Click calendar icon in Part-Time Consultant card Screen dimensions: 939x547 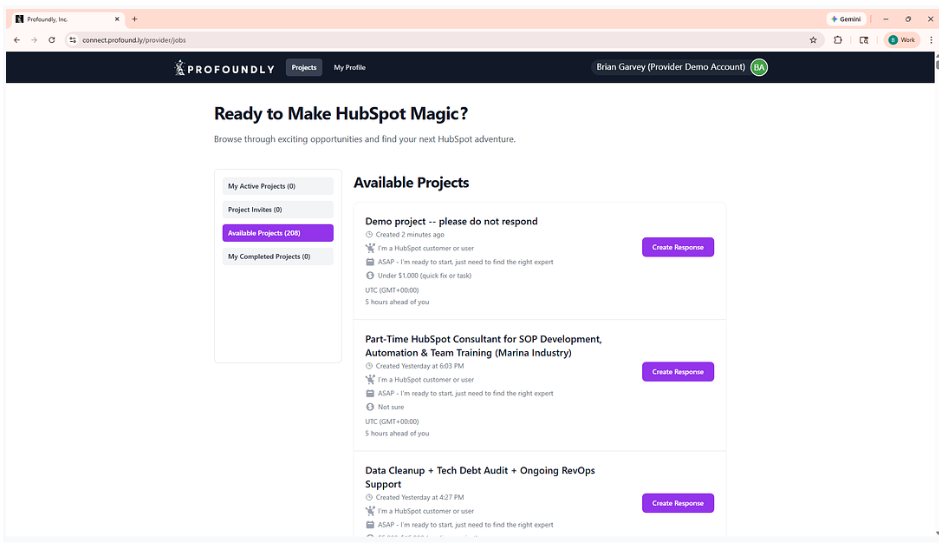coord(370,394)
